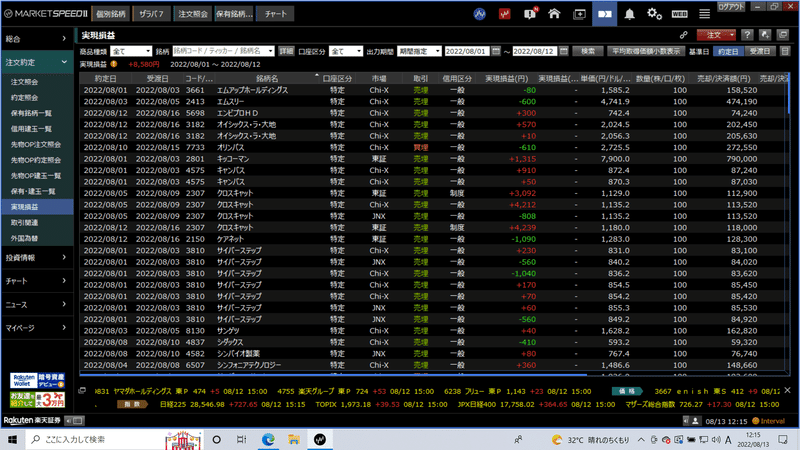
Task: Switch to the ザラバ７ tab
Action: 152,14
